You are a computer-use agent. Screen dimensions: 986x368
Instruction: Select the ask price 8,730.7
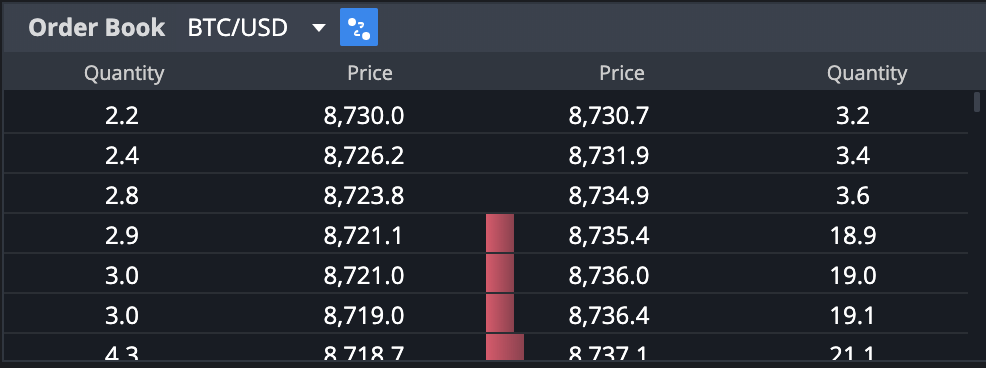(609, 116)
